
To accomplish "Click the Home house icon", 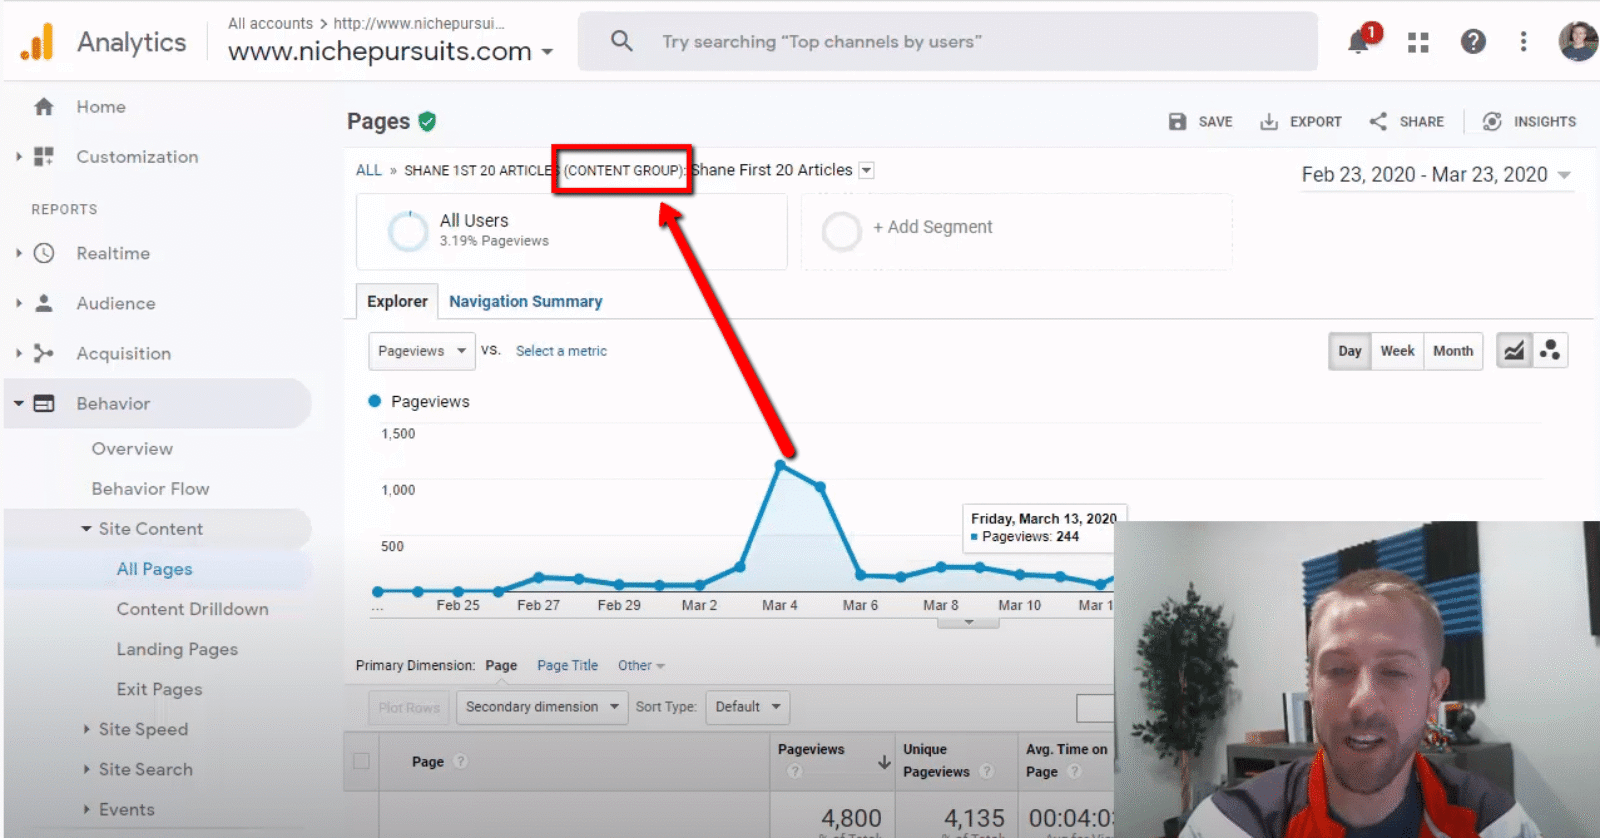I will tap(44, 107).
